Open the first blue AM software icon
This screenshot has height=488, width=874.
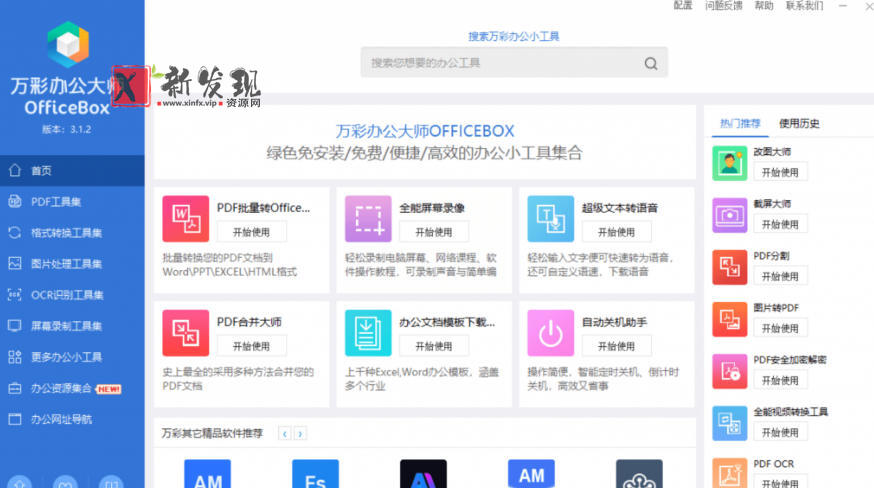pos(207,474)
